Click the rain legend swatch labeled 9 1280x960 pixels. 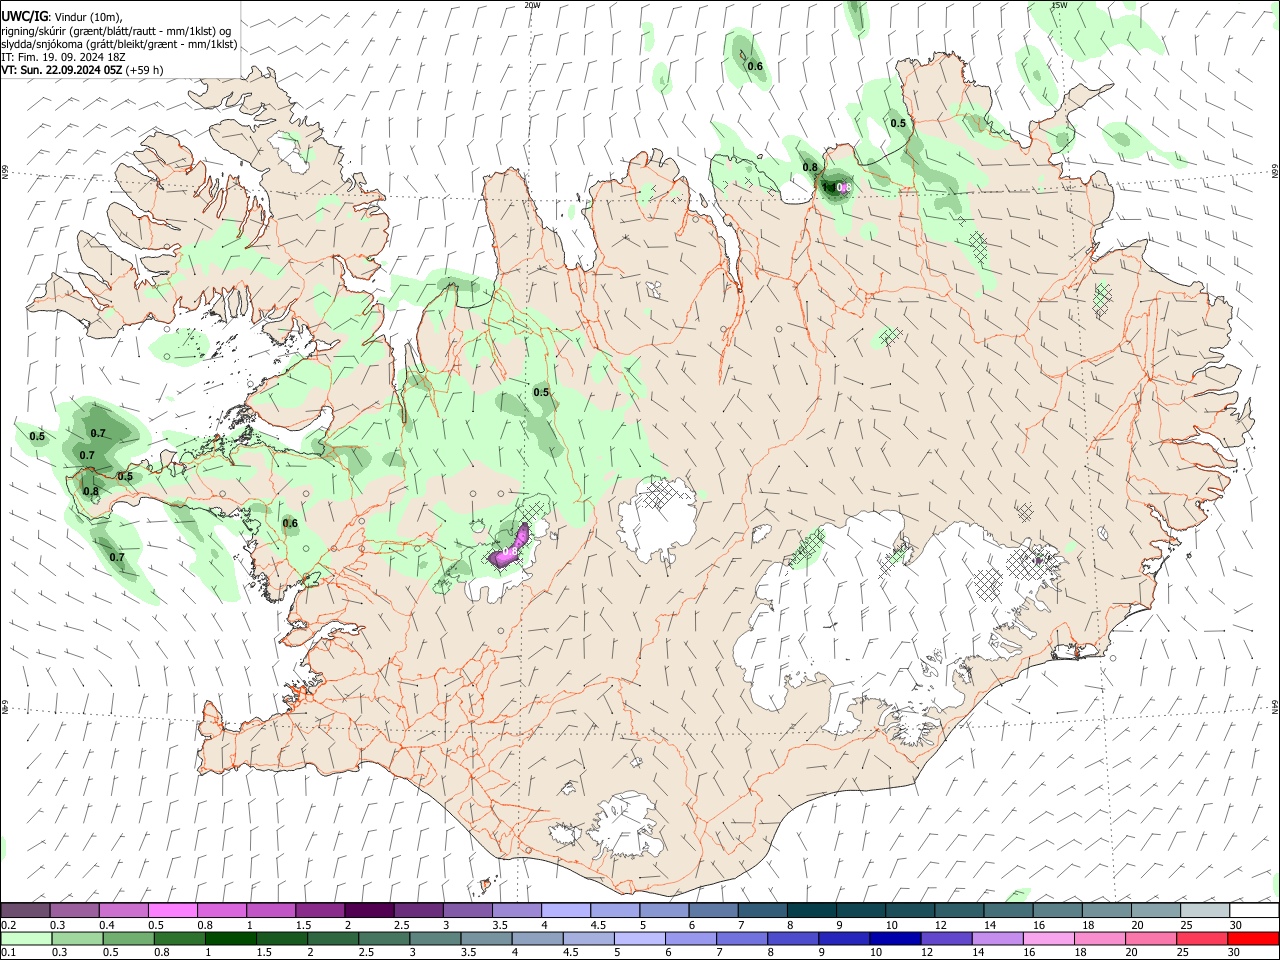844,938
